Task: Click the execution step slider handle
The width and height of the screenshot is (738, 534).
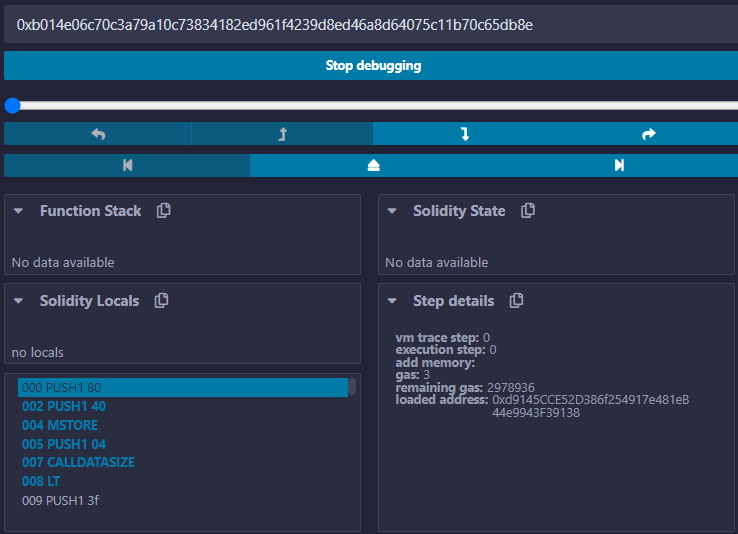Action: 12,105
